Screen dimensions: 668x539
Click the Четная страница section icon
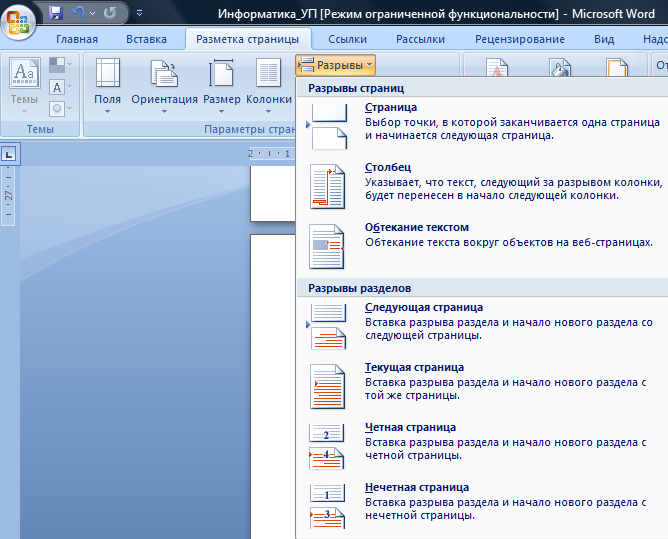pyautogui.click(x=327, y=447)
